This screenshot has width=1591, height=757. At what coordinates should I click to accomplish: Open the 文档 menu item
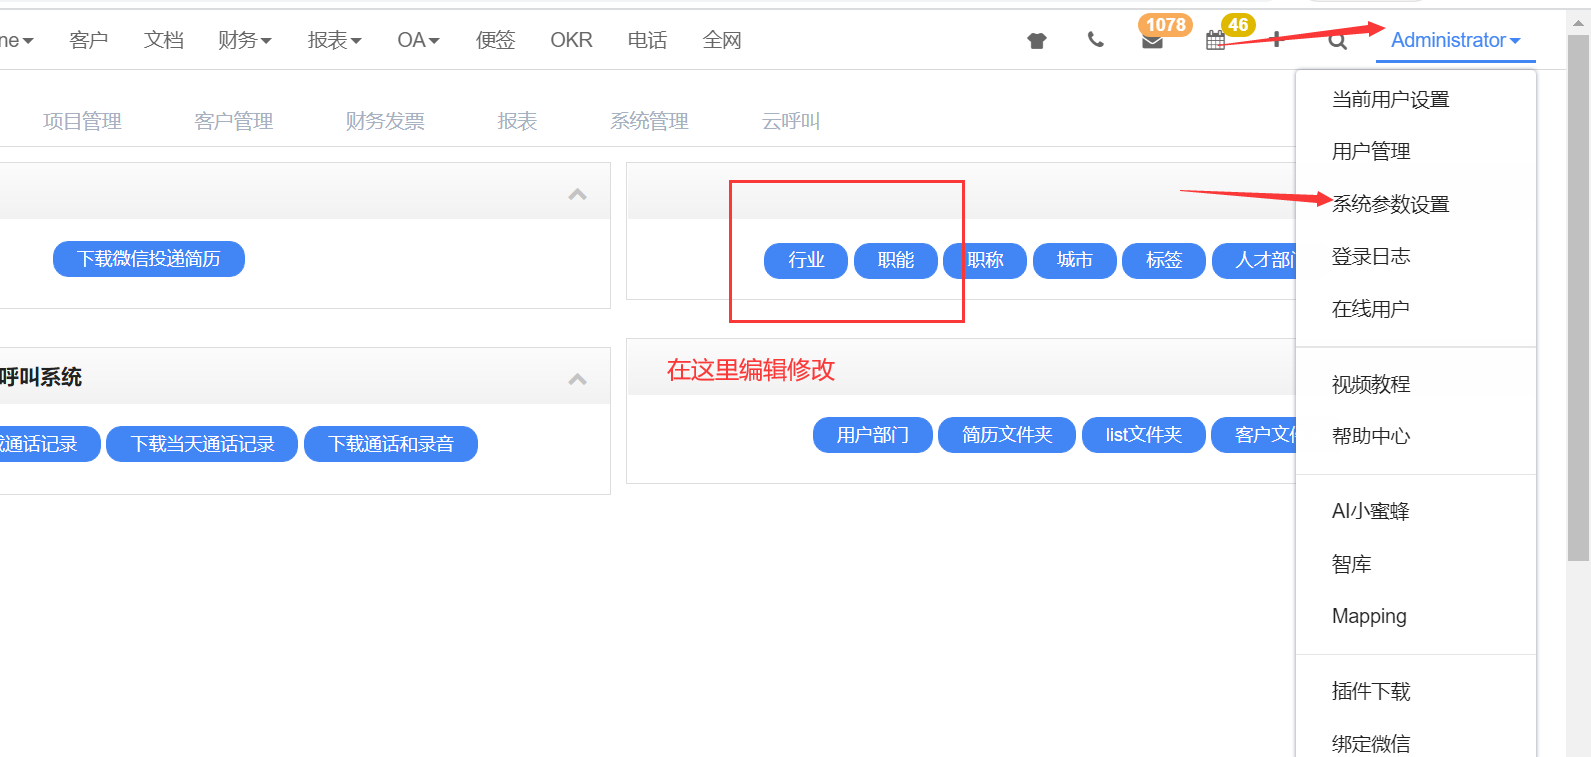click(164, 40)
